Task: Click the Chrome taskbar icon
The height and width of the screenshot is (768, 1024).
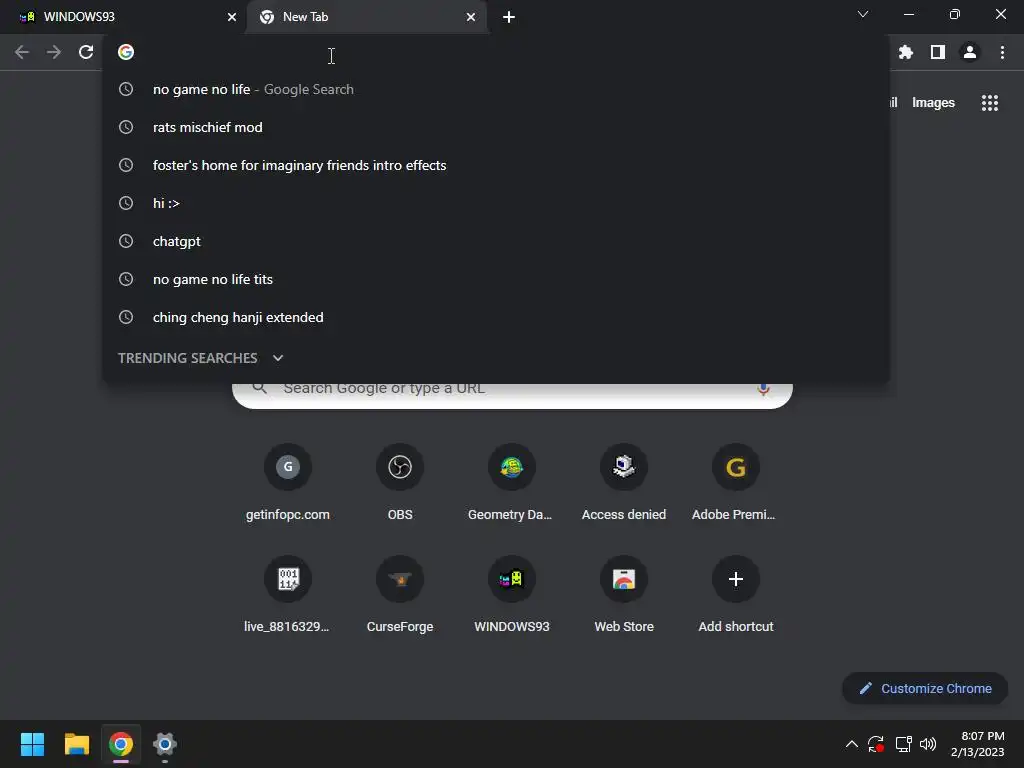Action: (121, 744)
